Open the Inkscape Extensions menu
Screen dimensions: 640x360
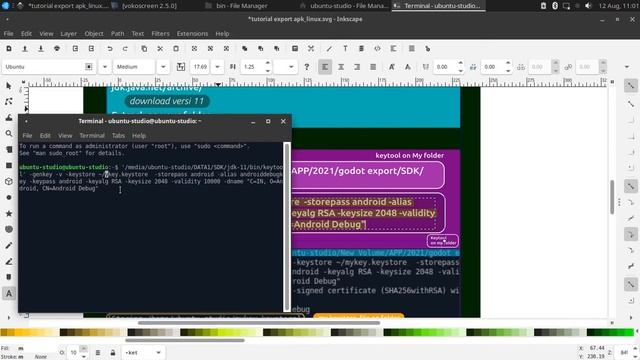[x=192, y=33]
